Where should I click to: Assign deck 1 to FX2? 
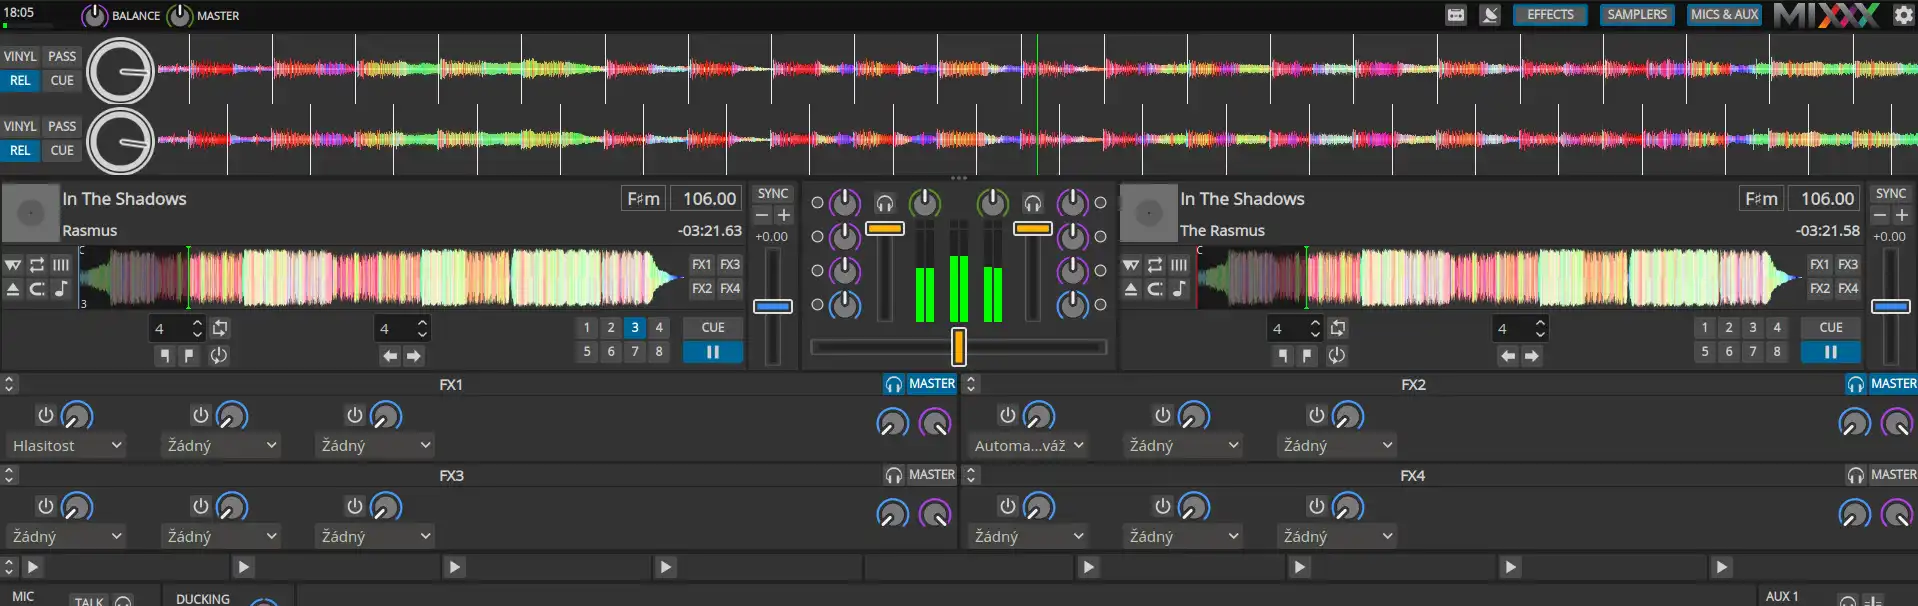click(x=702, y=289)
